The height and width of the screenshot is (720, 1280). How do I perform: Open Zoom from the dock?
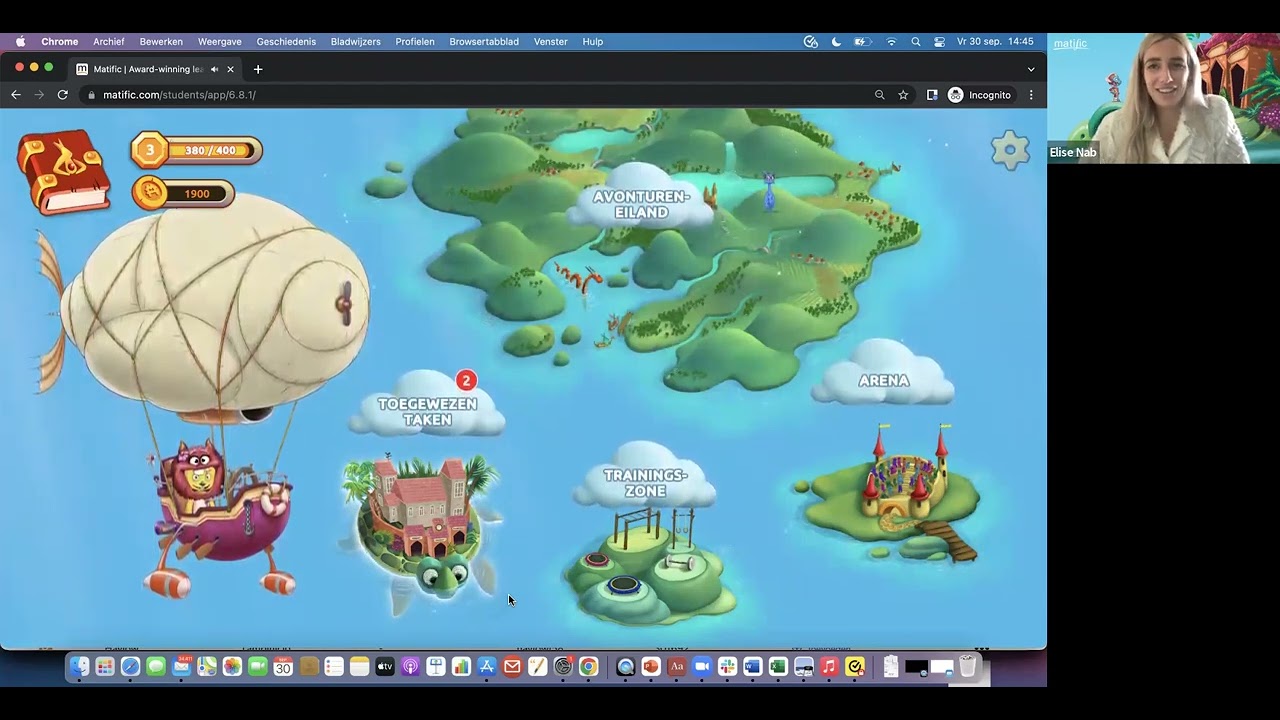[702, 667]
